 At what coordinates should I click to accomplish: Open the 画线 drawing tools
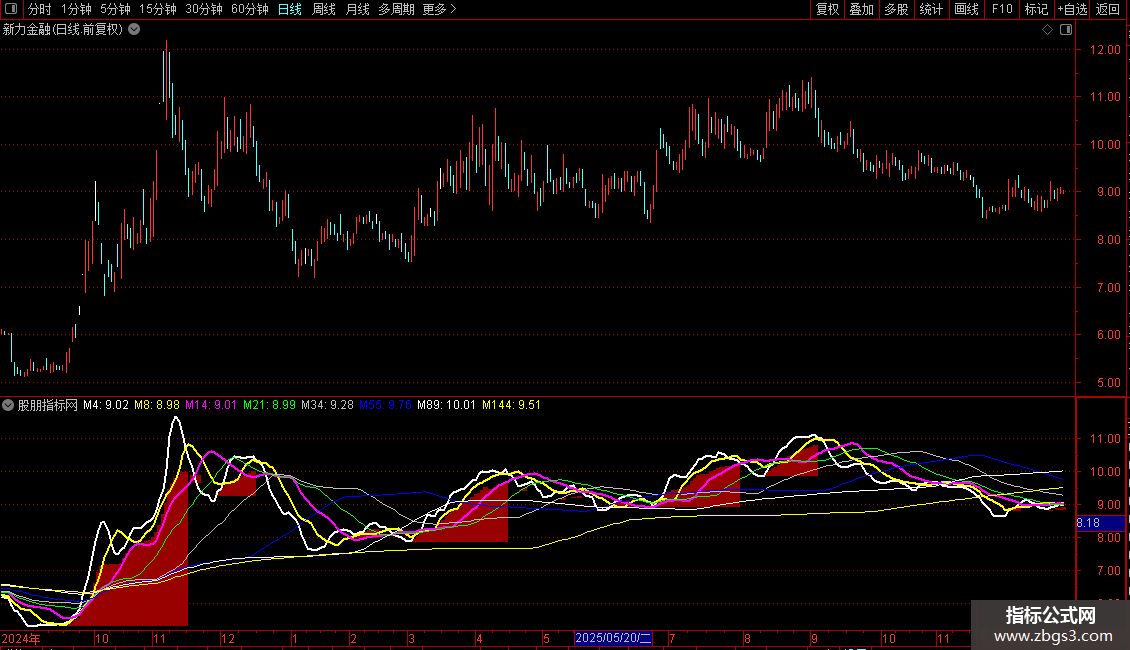[966, 9]
